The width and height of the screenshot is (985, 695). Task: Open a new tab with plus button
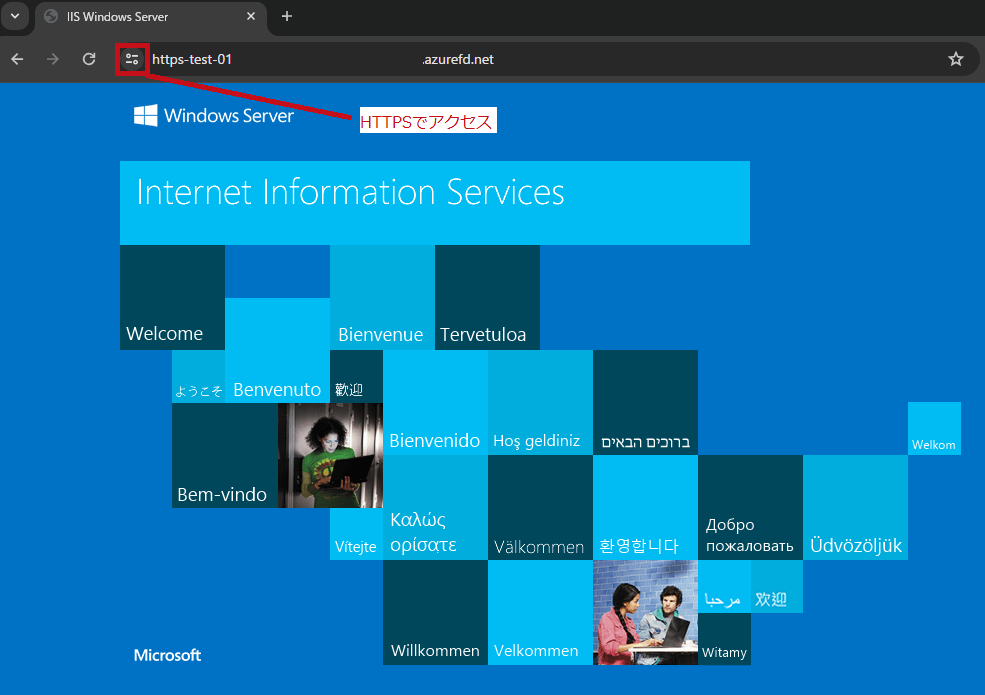287,16
